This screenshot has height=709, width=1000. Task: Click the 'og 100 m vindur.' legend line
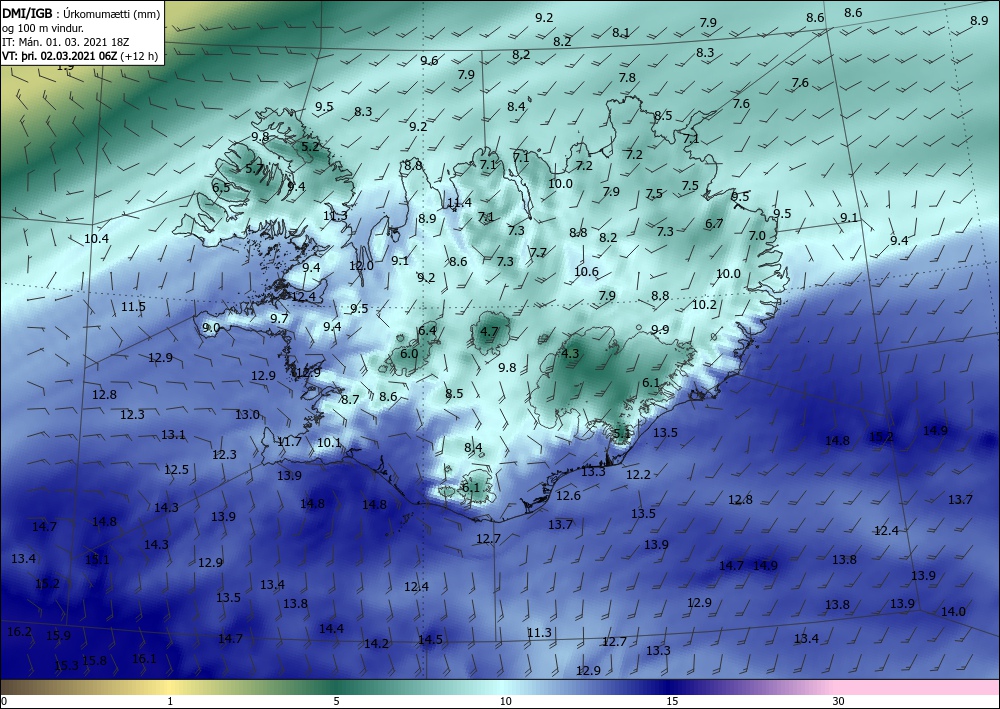pos(43,28)
